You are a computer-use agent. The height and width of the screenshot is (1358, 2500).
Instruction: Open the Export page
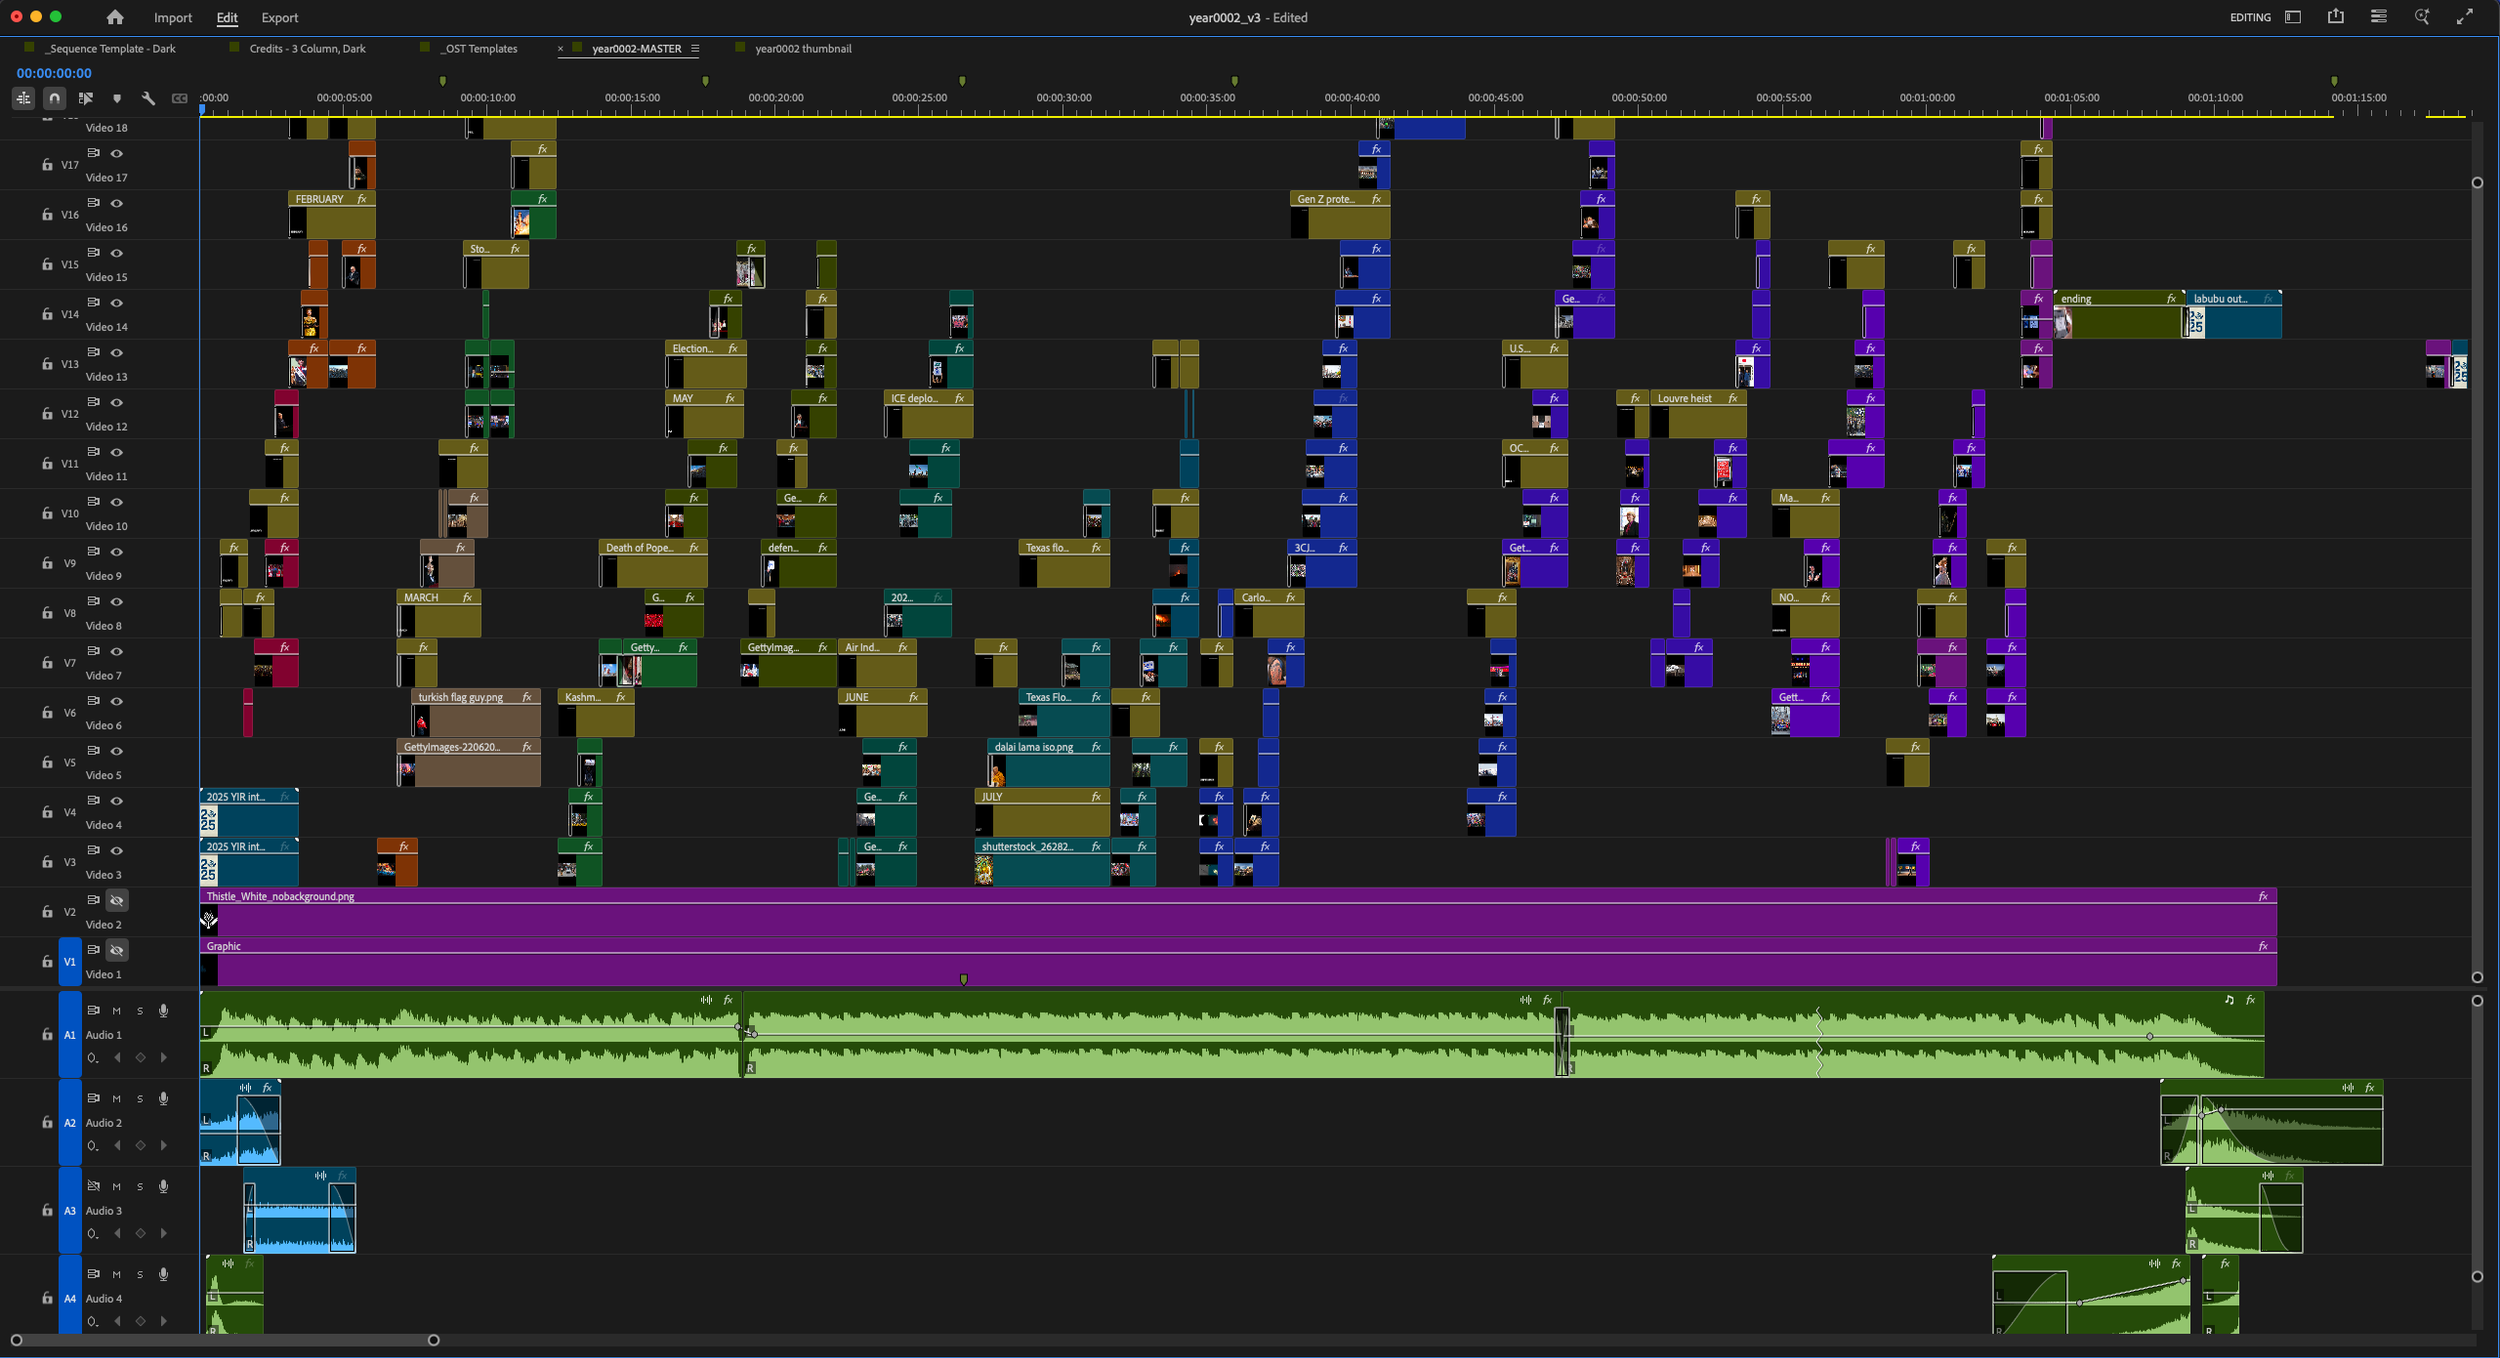pyautogui.click(x=279, y=18)
